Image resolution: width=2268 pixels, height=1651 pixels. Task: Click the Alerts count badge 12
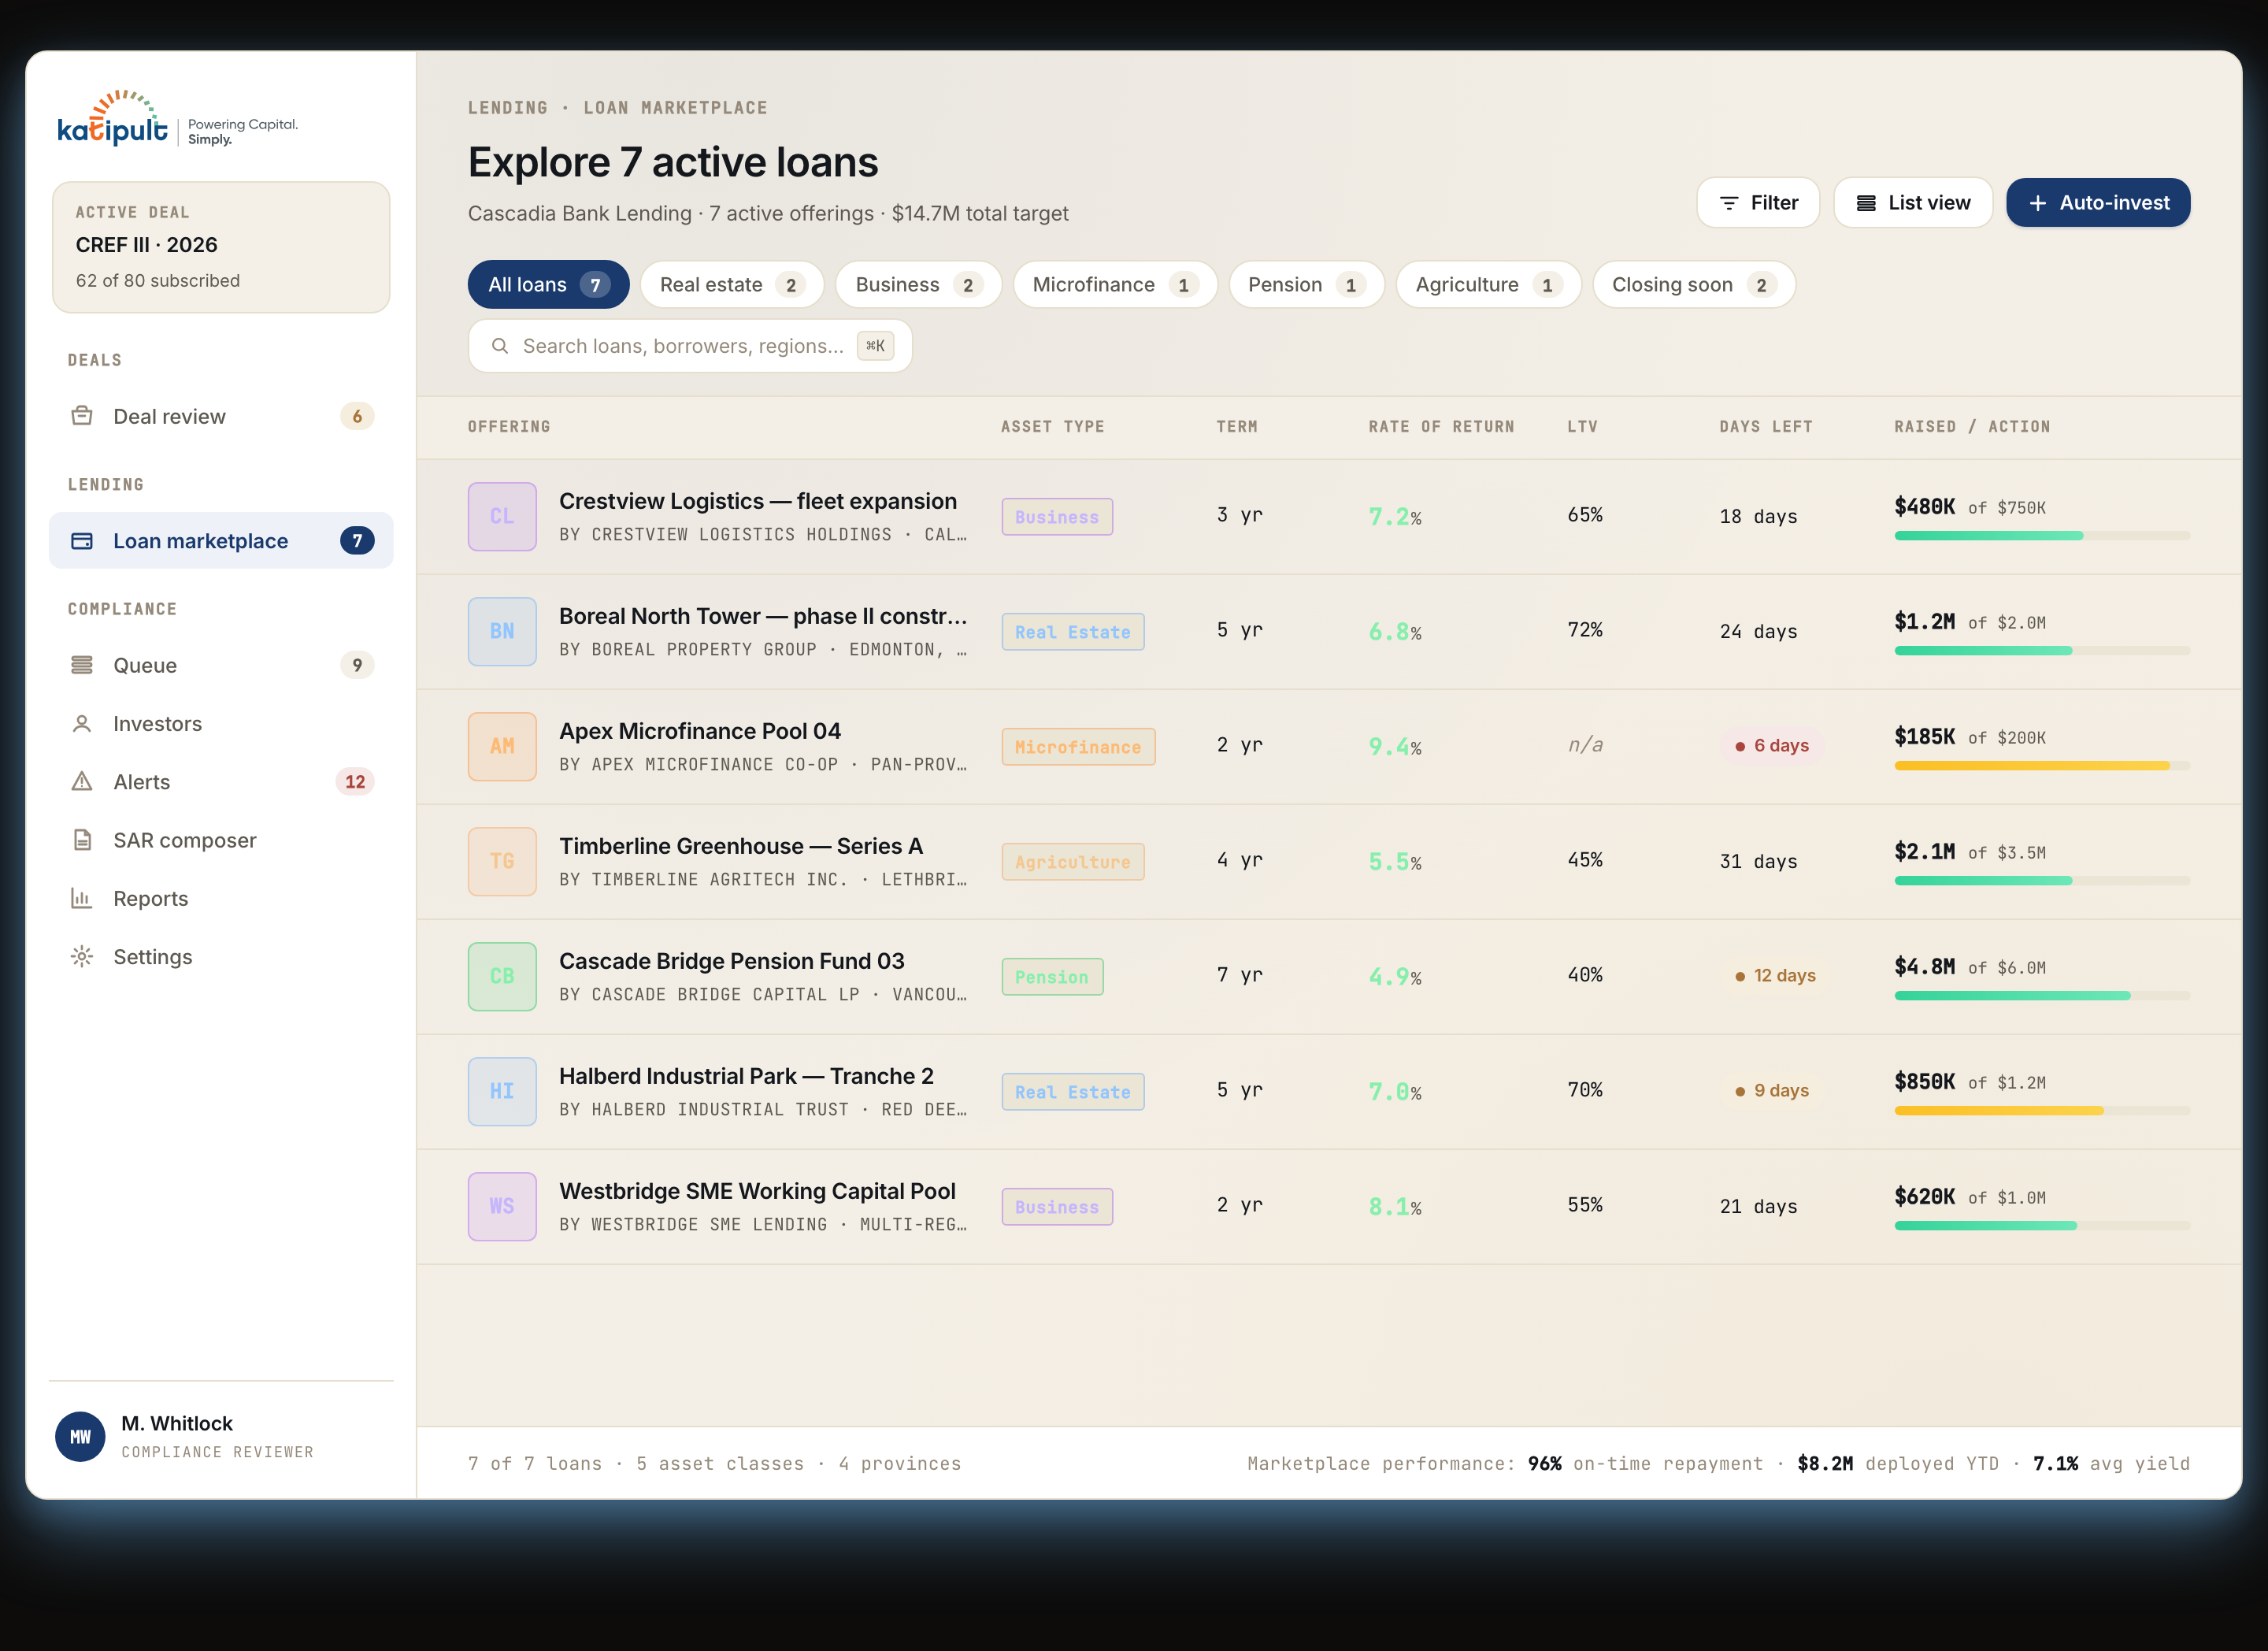pyautogui.click(x=355, y=782)
